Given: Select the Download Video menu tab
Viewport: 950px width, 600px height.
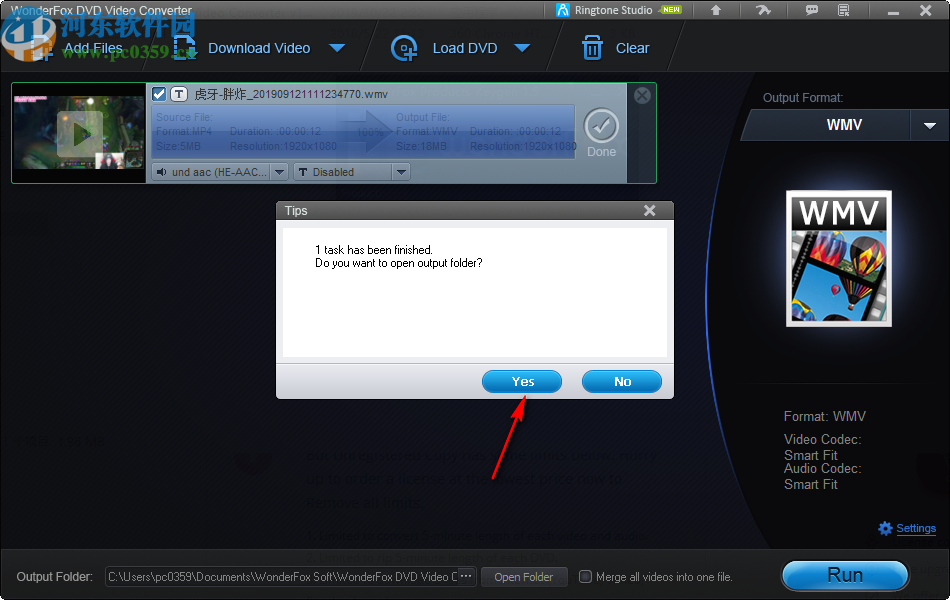Looking at the screenshot, I should pos(262,47).
